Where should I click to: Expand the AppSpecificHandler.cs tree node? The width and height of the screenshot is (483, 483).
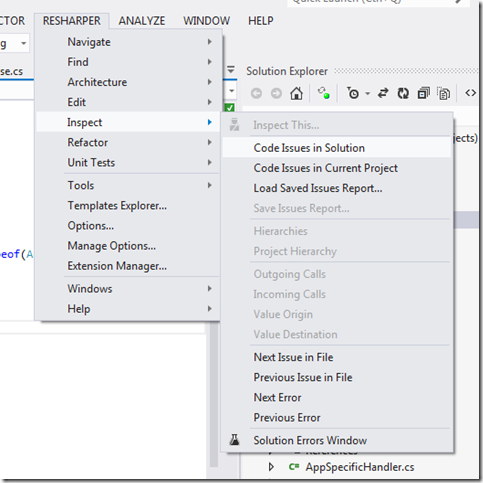(x=271, y=467)
